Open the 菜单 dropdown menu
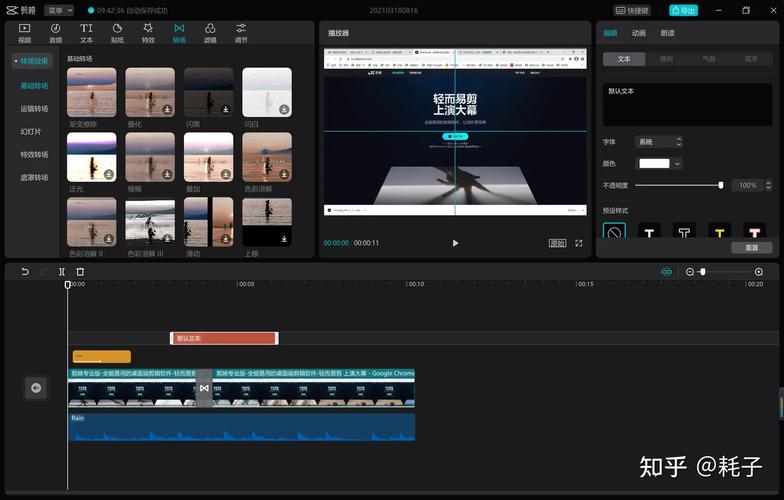The image size is (784, 500). [59, 10]
